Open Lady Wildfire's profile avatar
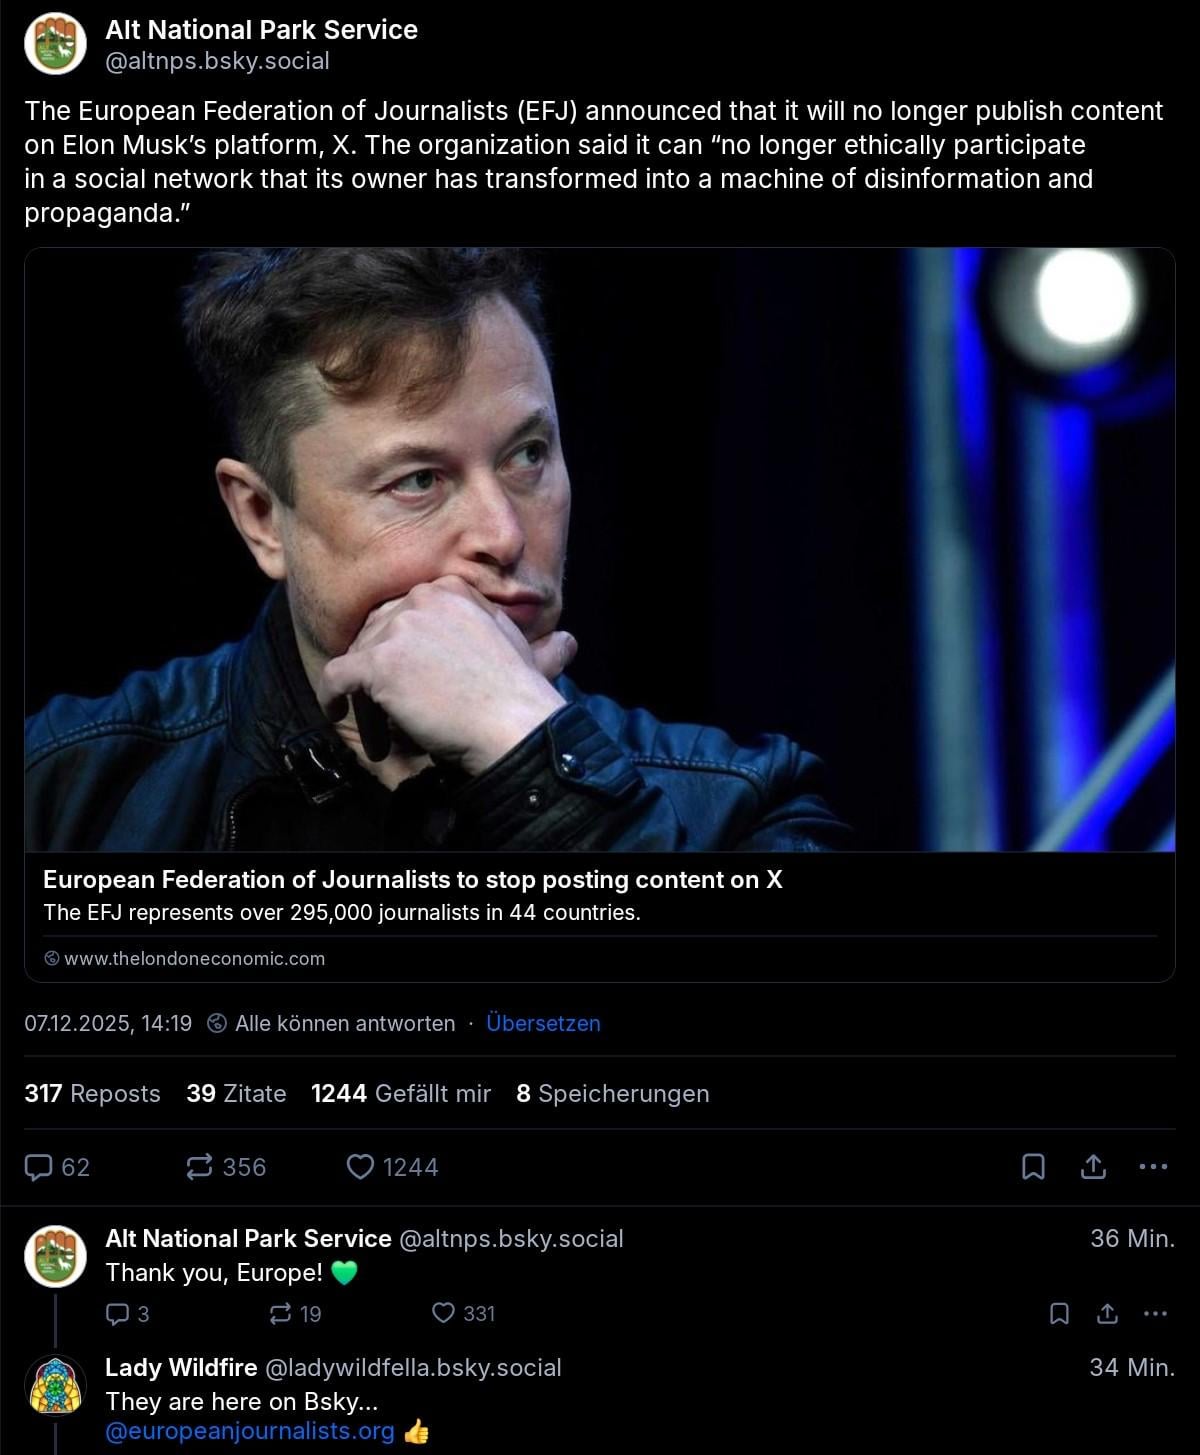The height and width of the screenshot is (1455, 1200). (x=56, y=1385)
